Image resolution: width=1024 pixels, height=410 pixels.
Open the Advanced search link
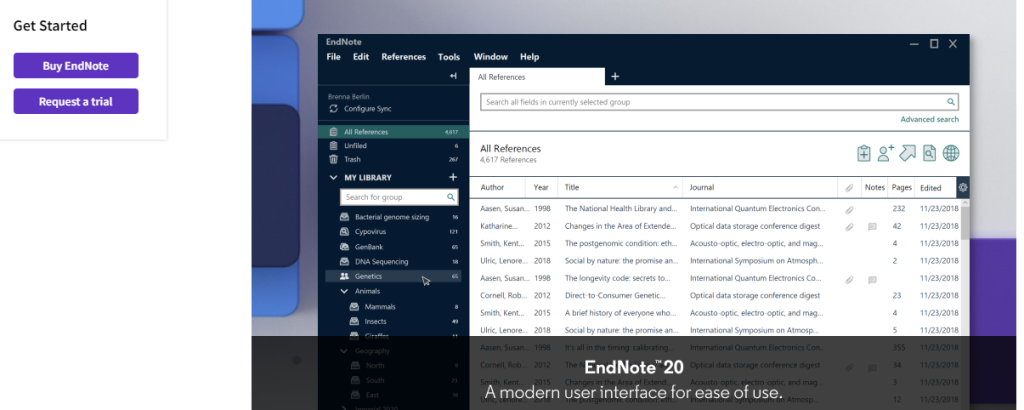pyautogui.click(x=929, y=120)
